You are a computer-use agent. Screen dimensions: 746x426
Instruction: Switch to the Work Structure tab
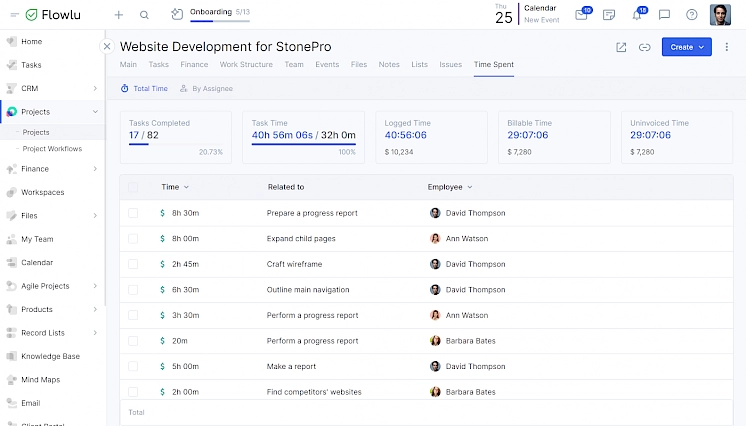pos(245,65)
